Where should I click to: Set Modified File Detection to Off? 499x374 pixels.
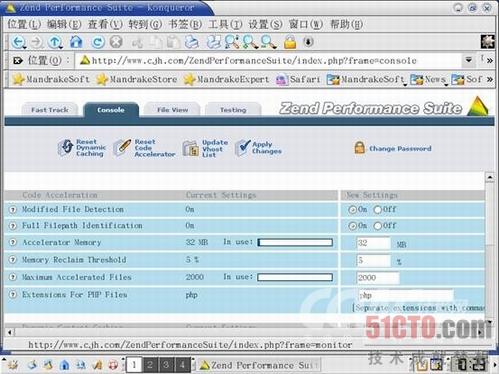pos(378,210)
